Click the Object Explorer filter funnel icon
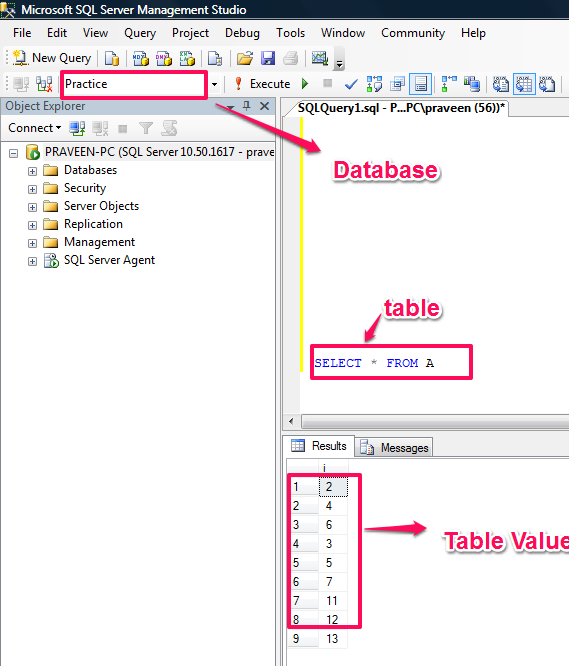The image size is (569, 666). 146,128
